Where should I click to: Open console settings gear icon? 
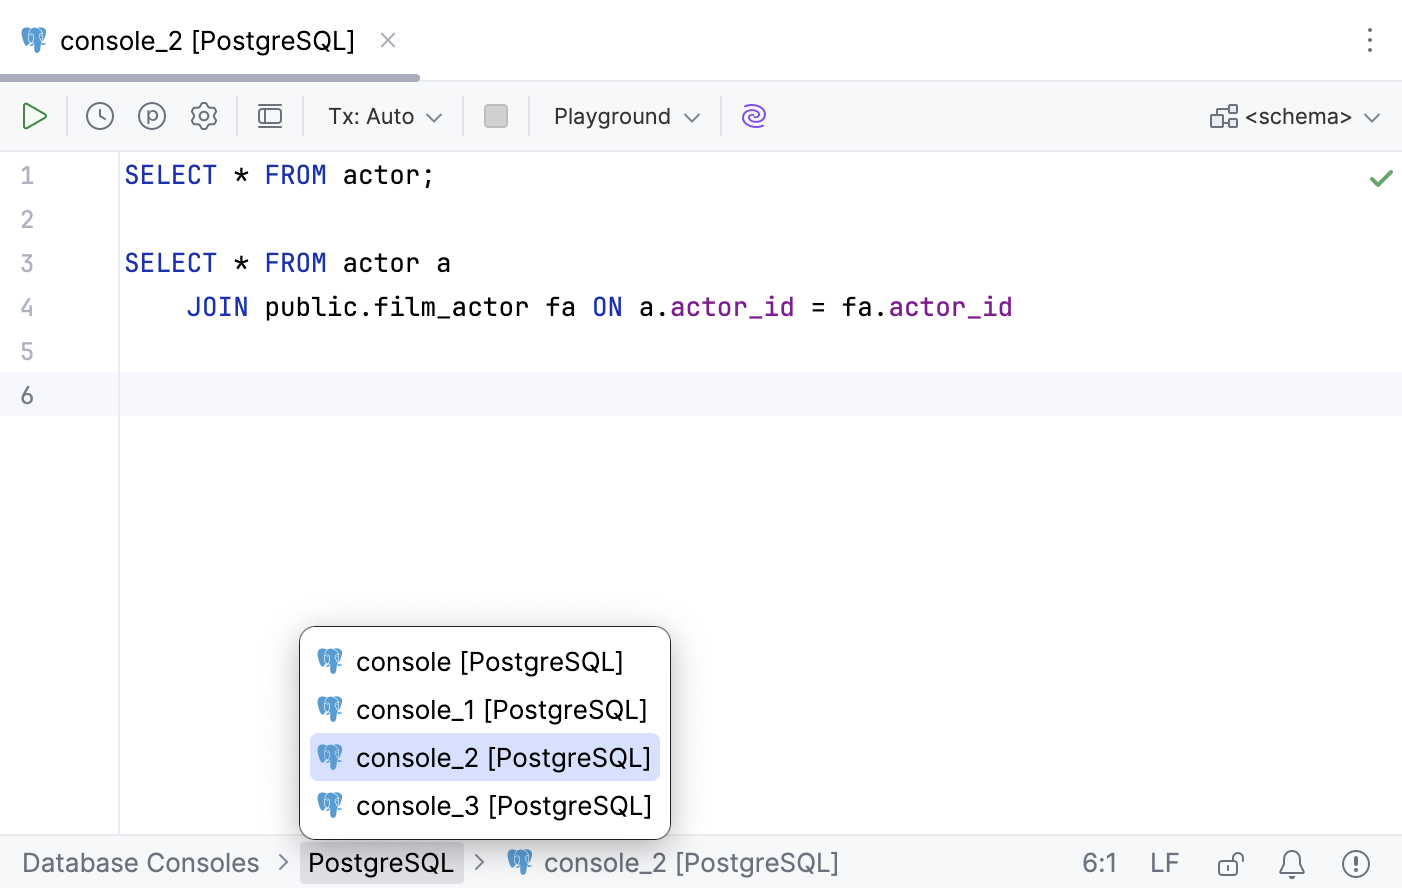pyautogui.click(x=204, y=116)
